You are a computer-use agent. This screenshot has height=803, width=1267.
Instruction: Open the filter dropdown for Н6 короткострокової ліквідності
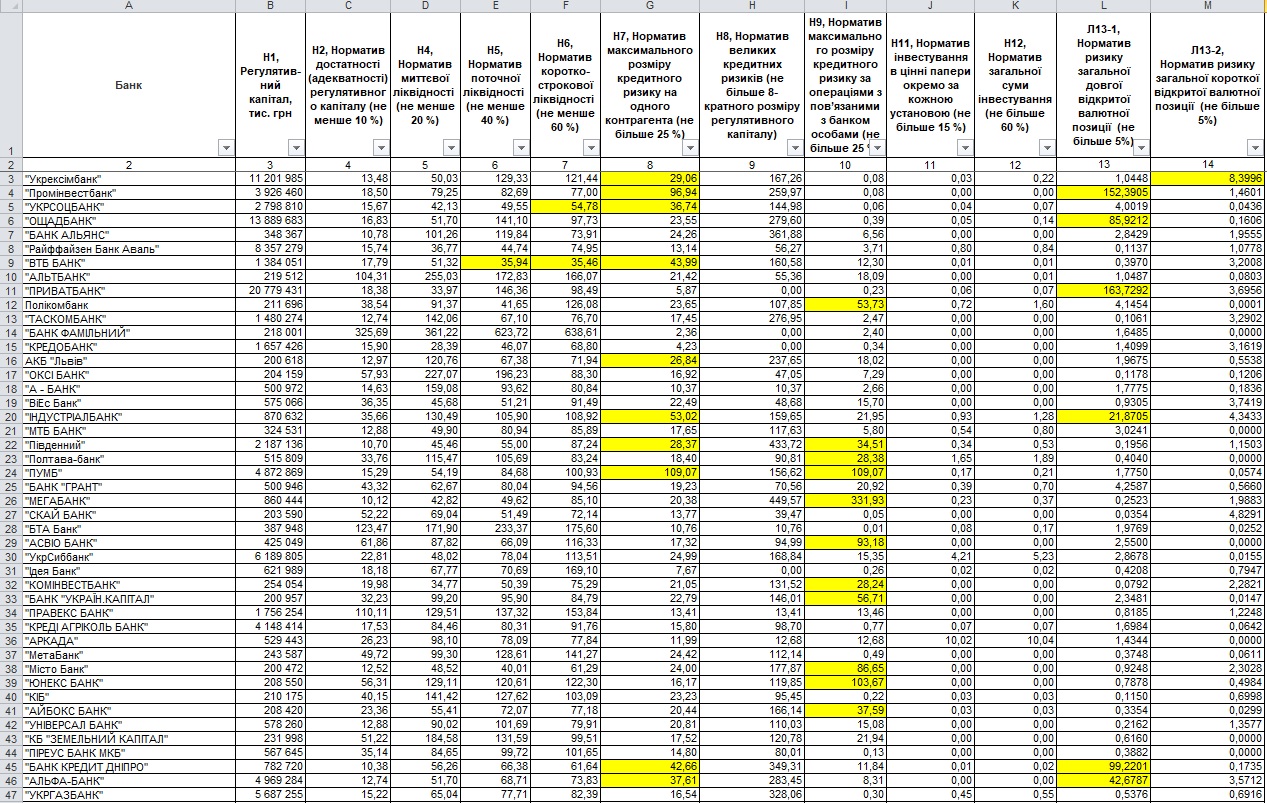[x=591, y=148]
